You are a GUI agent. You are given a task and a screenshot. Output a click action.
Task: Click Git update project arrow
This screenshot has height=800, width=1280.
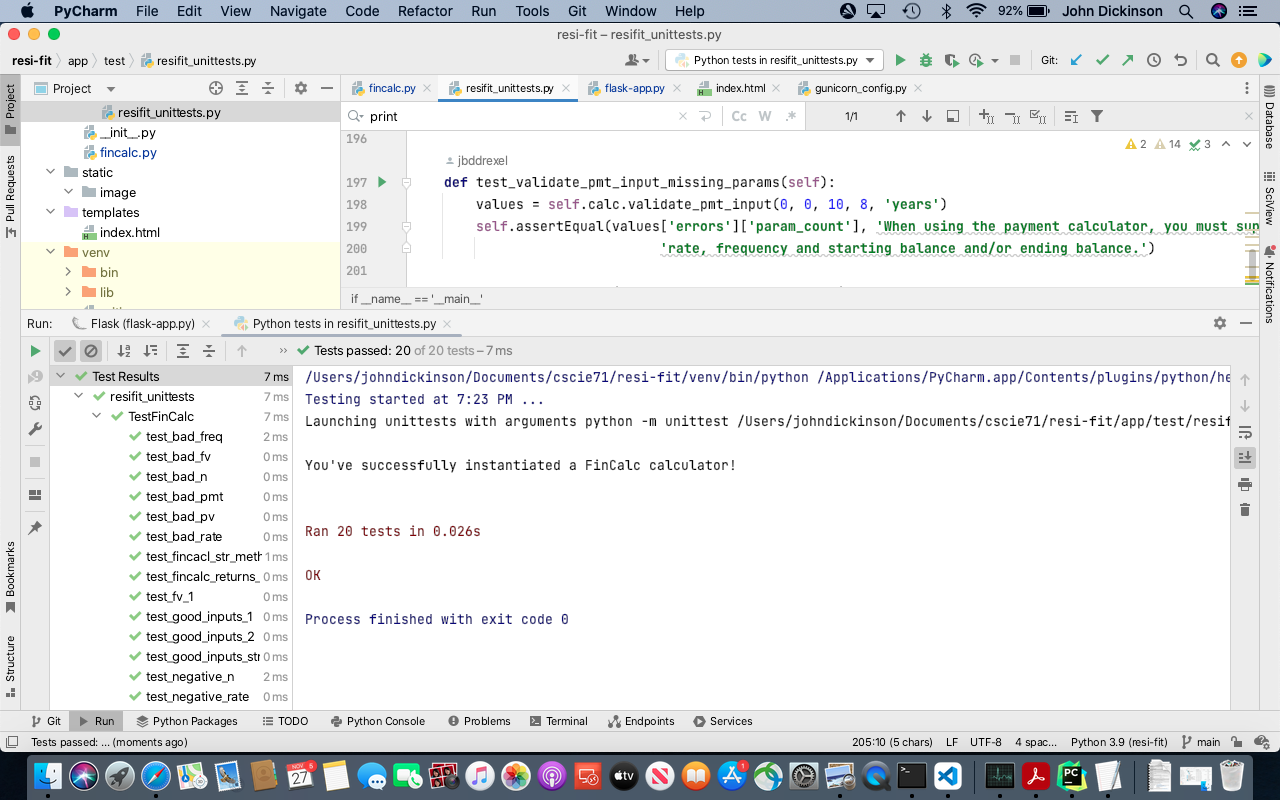pyautogui.click(x=1076, y=60)
